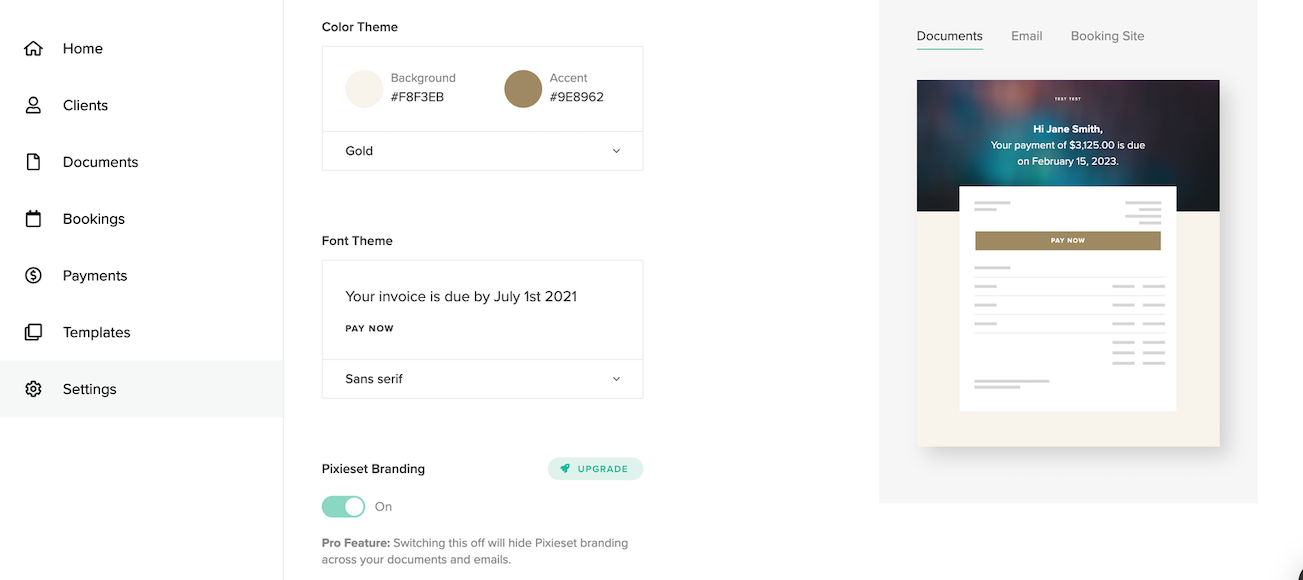This screenshot has height=580, width=1303.
Task: Click the rocket icon on Upgrade badge
Action: tap(565, 468)
